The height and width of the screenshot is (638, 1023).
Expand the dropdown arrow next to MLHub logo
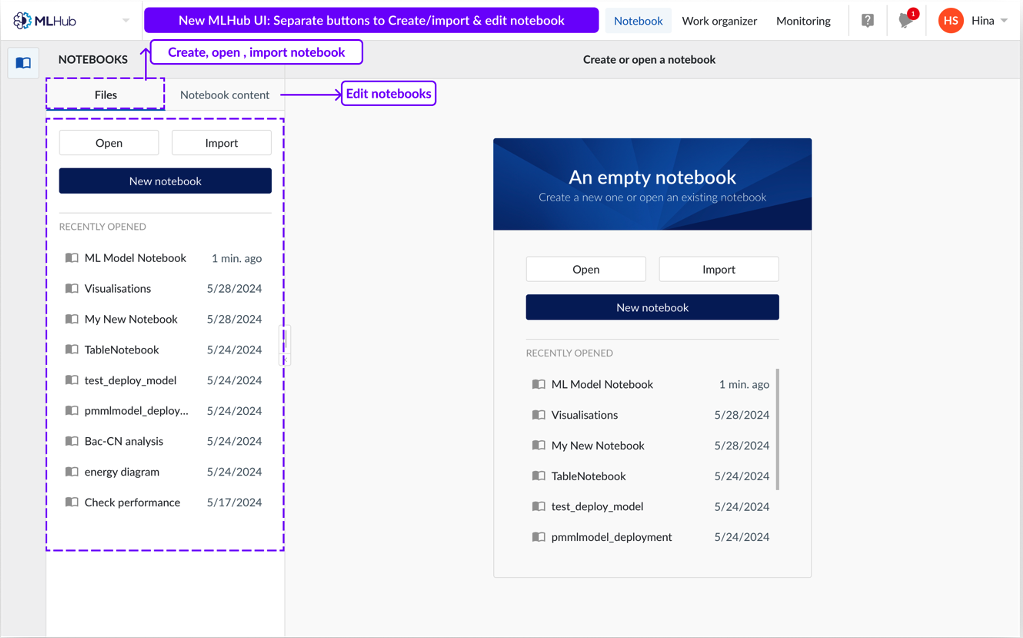tap(126, 21)
